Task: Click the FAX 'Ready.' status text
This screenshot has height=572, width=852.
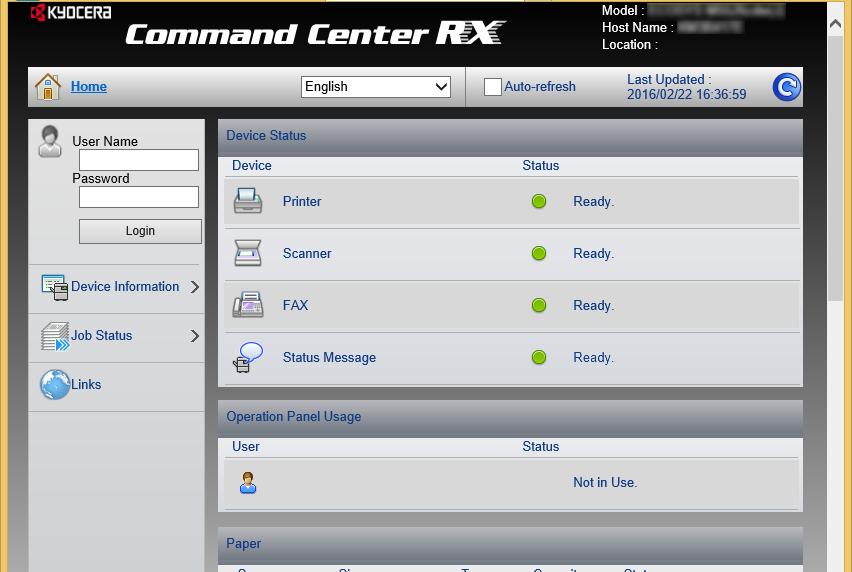Action: [x=593, y=306]
